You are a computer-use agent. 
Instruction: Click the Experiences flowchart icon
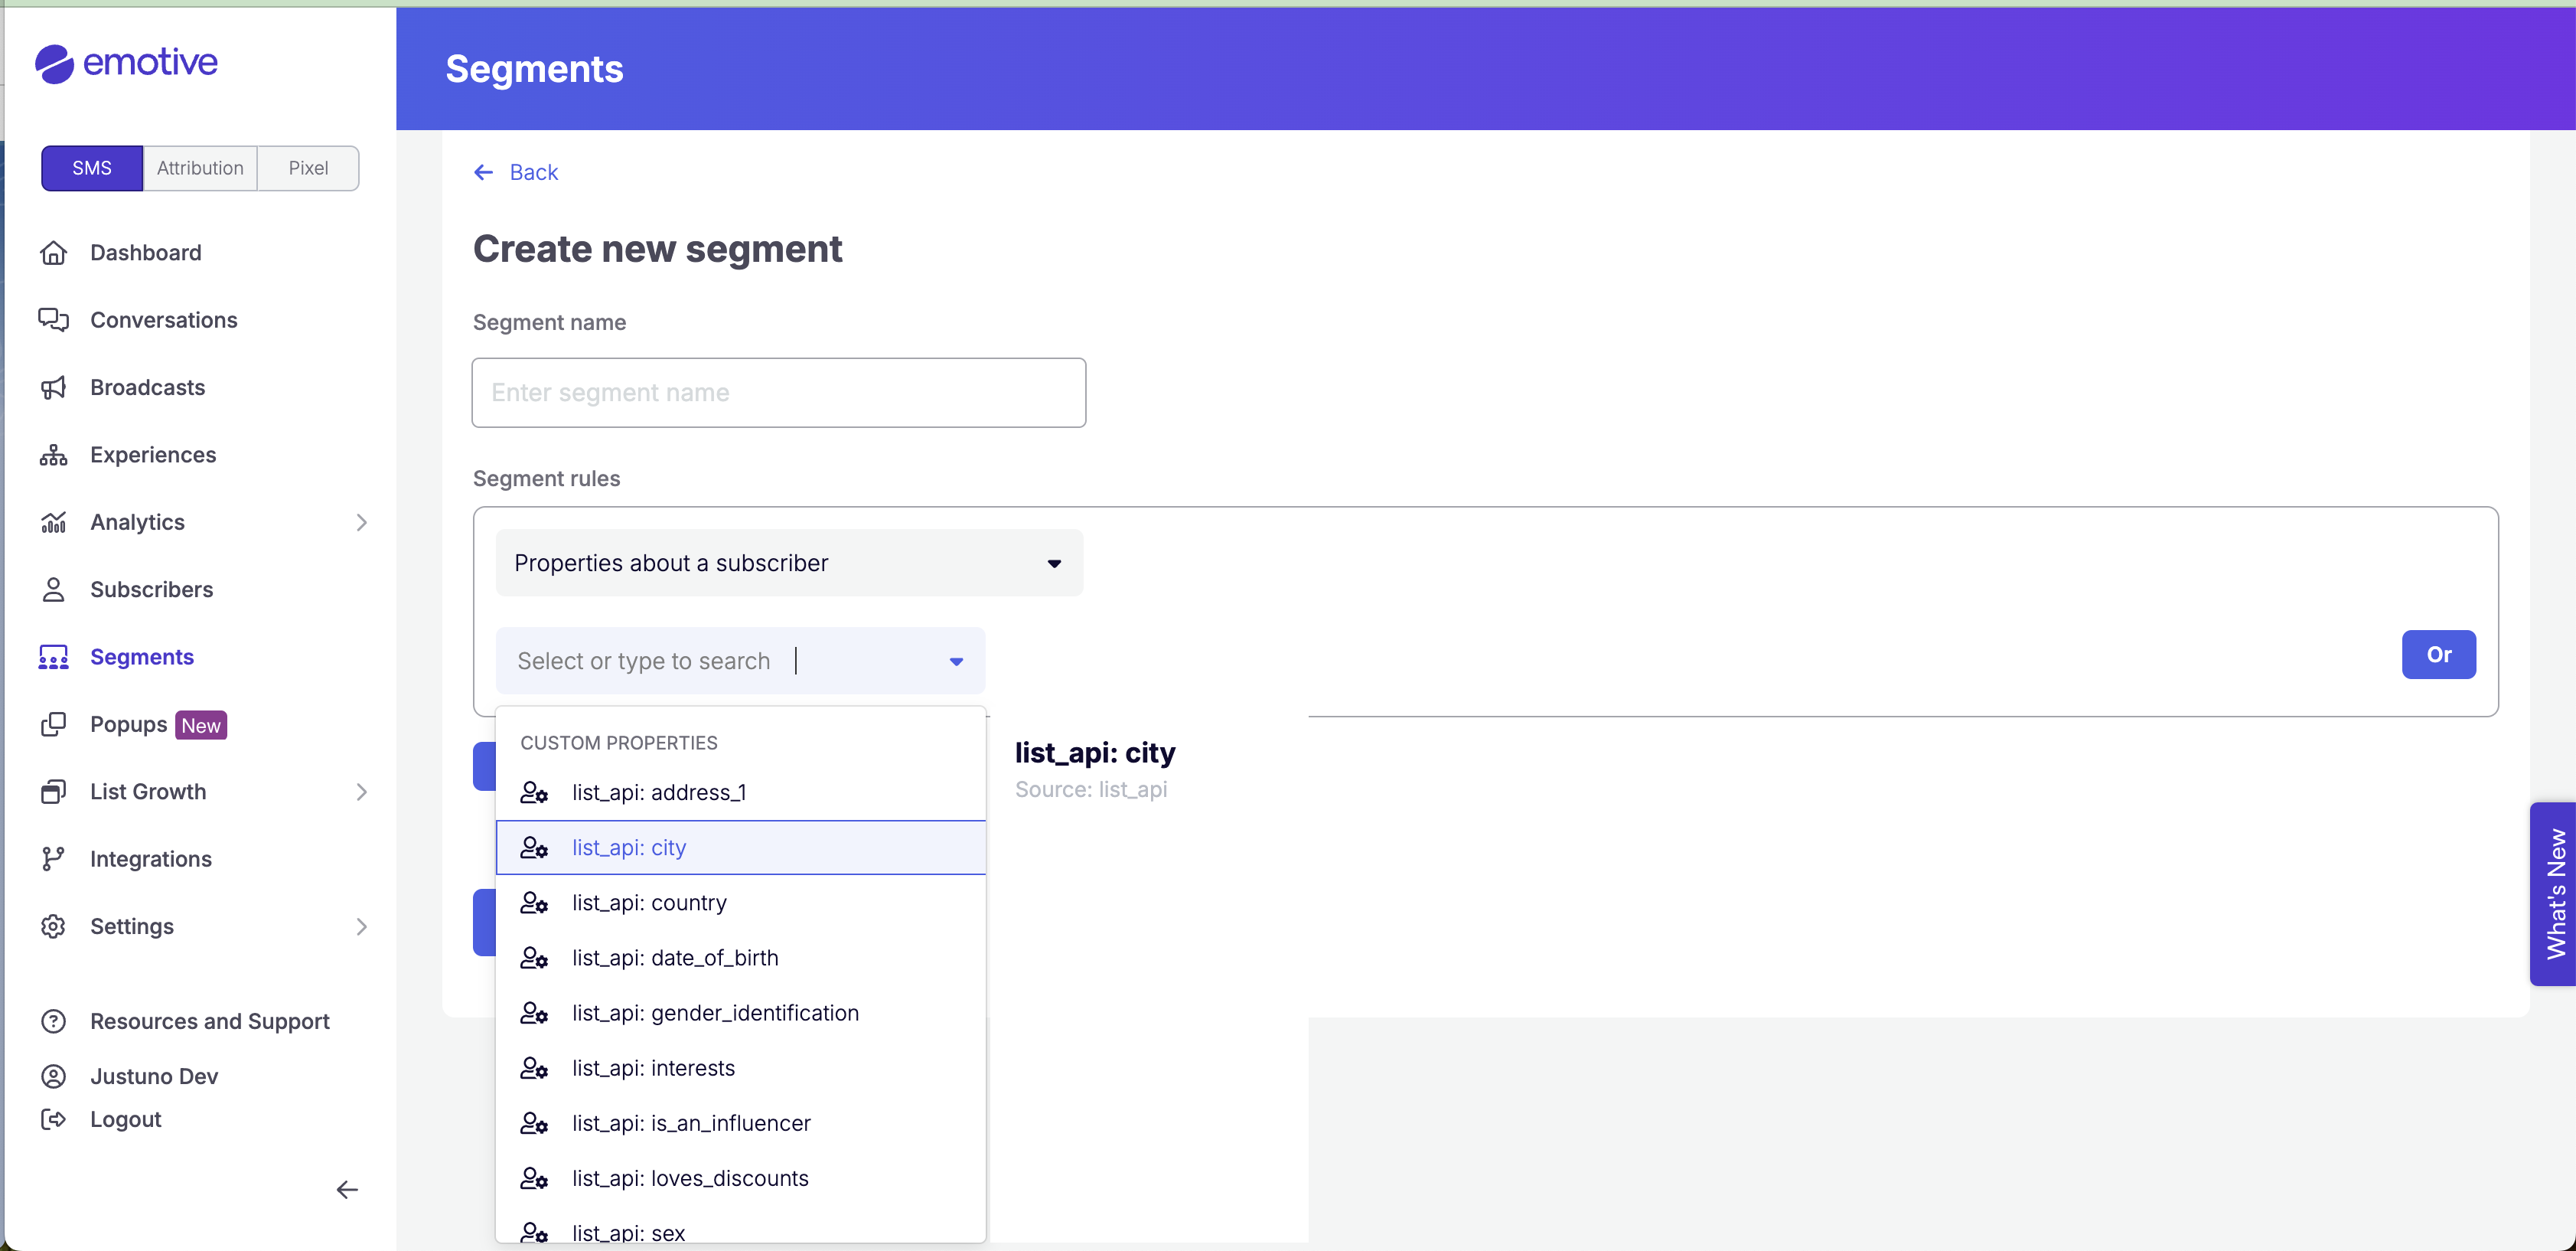point(53,455)
